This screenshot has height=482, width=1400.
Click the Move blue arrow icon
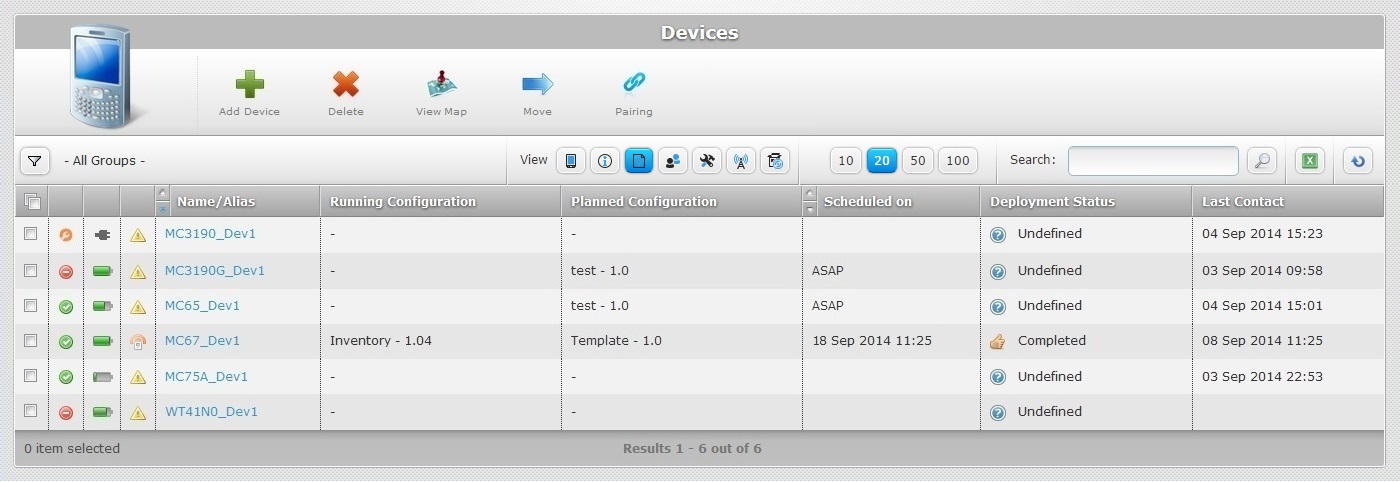tap(537, 84)
